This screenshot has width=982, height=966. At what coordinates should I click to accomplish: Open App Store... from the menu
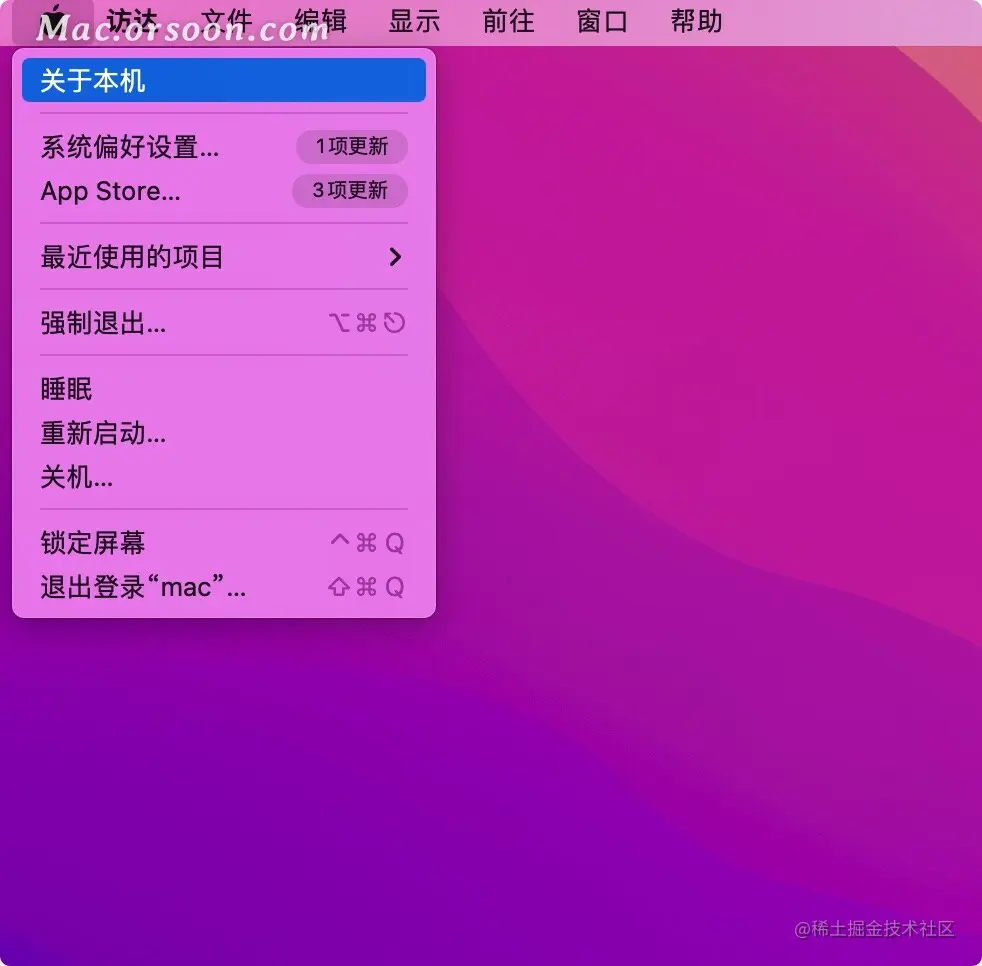(x=224, y=191)
